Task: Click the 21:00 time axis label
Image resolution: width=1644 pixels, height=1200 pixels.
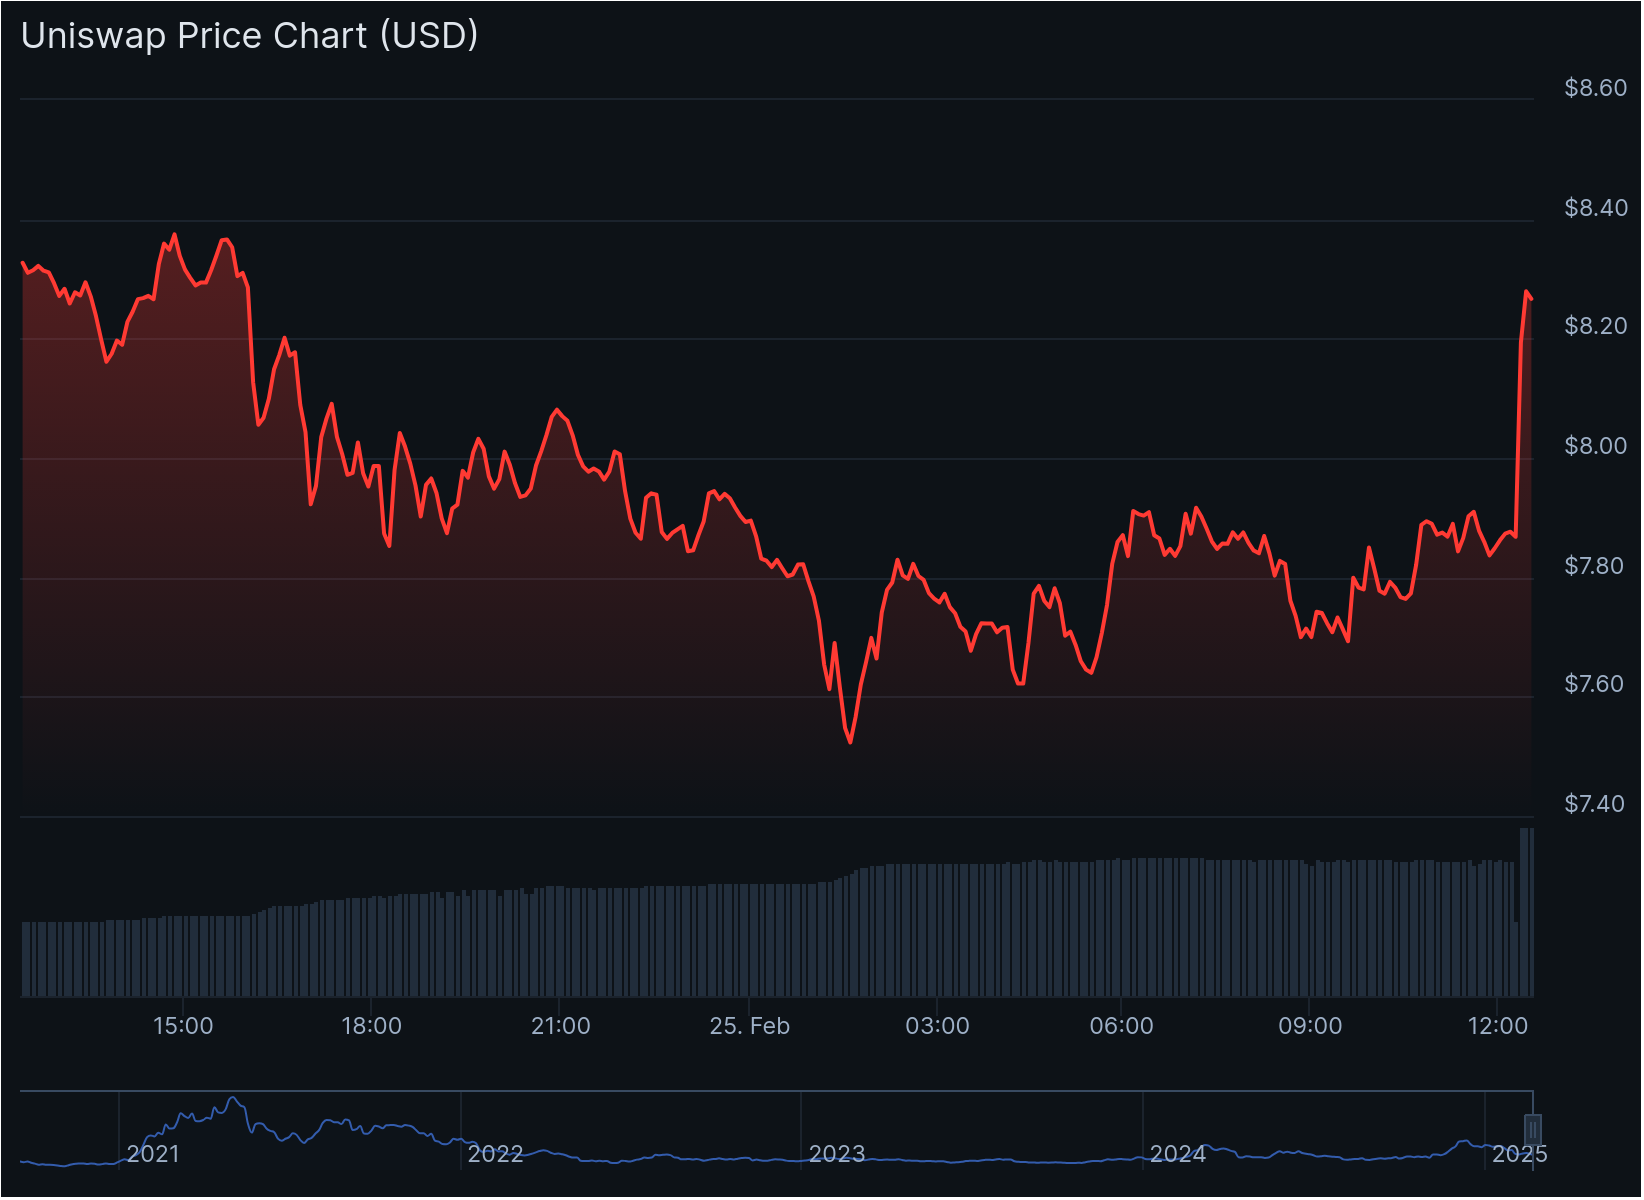Action: click(x=560, y=1026)
